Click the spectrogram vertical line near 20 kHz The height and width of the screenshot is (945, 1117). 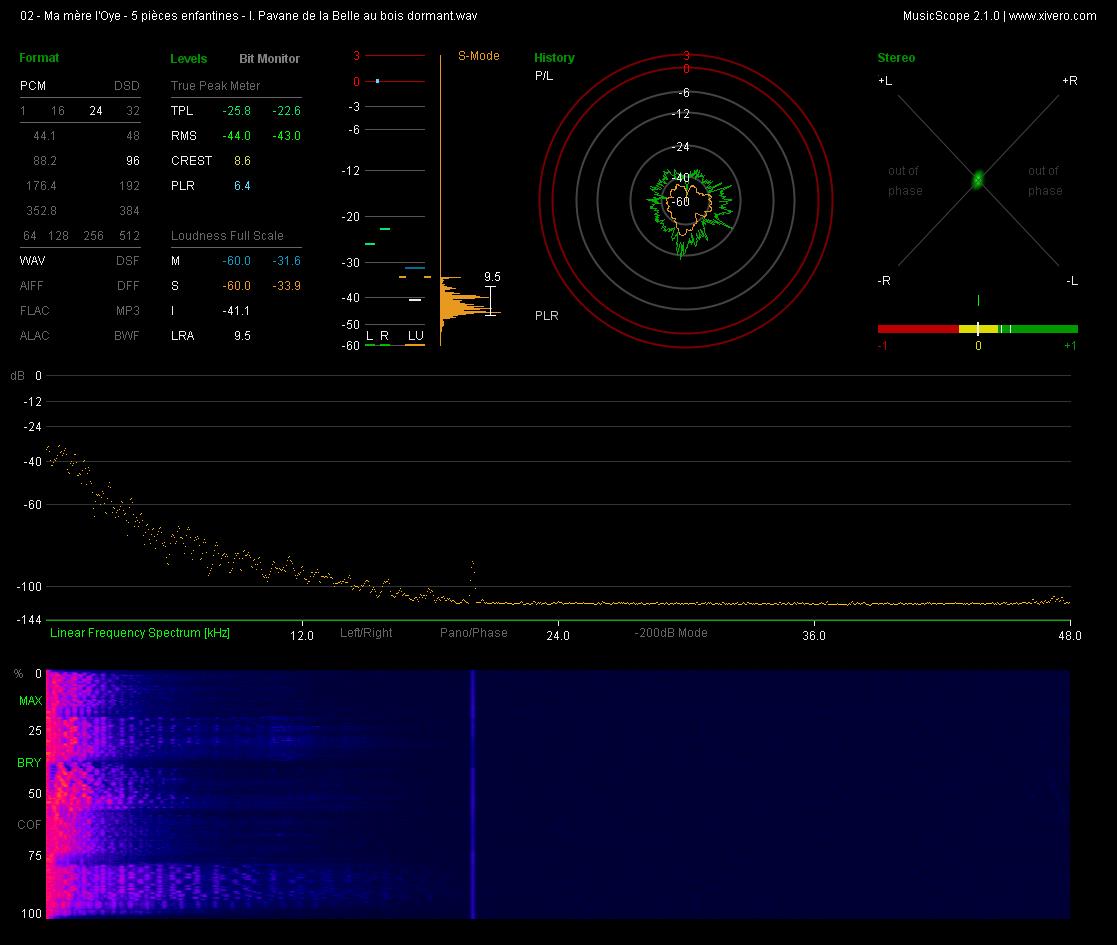click(x=472, y=794)
